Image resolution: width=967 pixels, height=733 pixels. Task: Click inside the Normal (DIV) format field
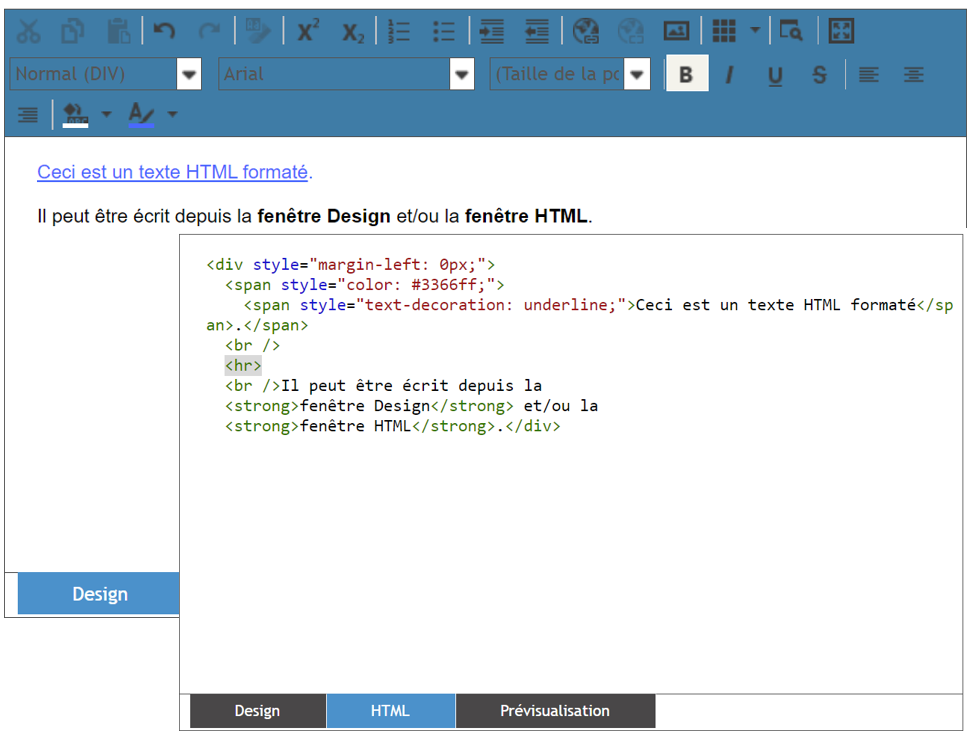click(x=94, y=75)
